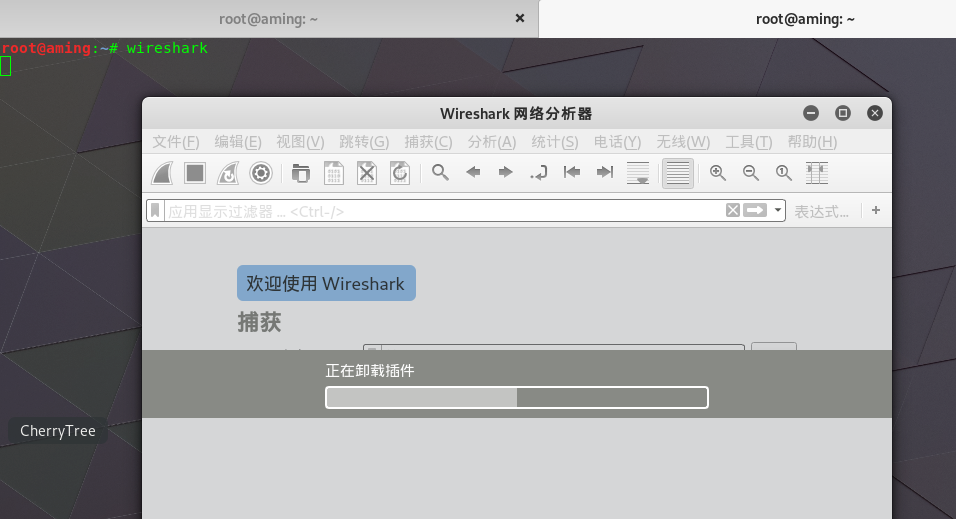Click the 捕获 section heading
The image size is (956, 519).
pos(259,322)
